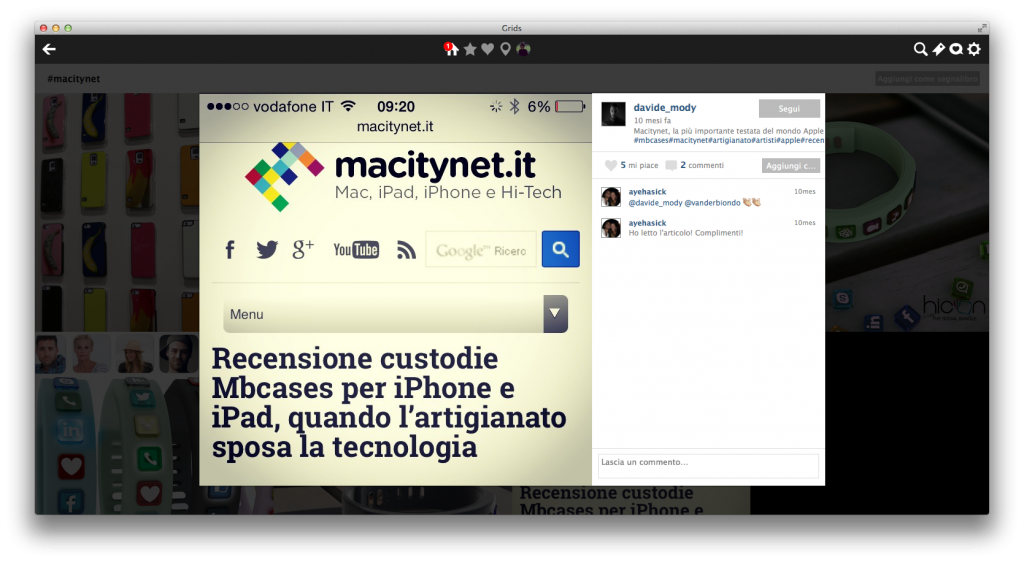The width and height of the screenshot is (1024, 563).
Task: Open the #mbcases hashtag
Action: [x=650, y=140]
